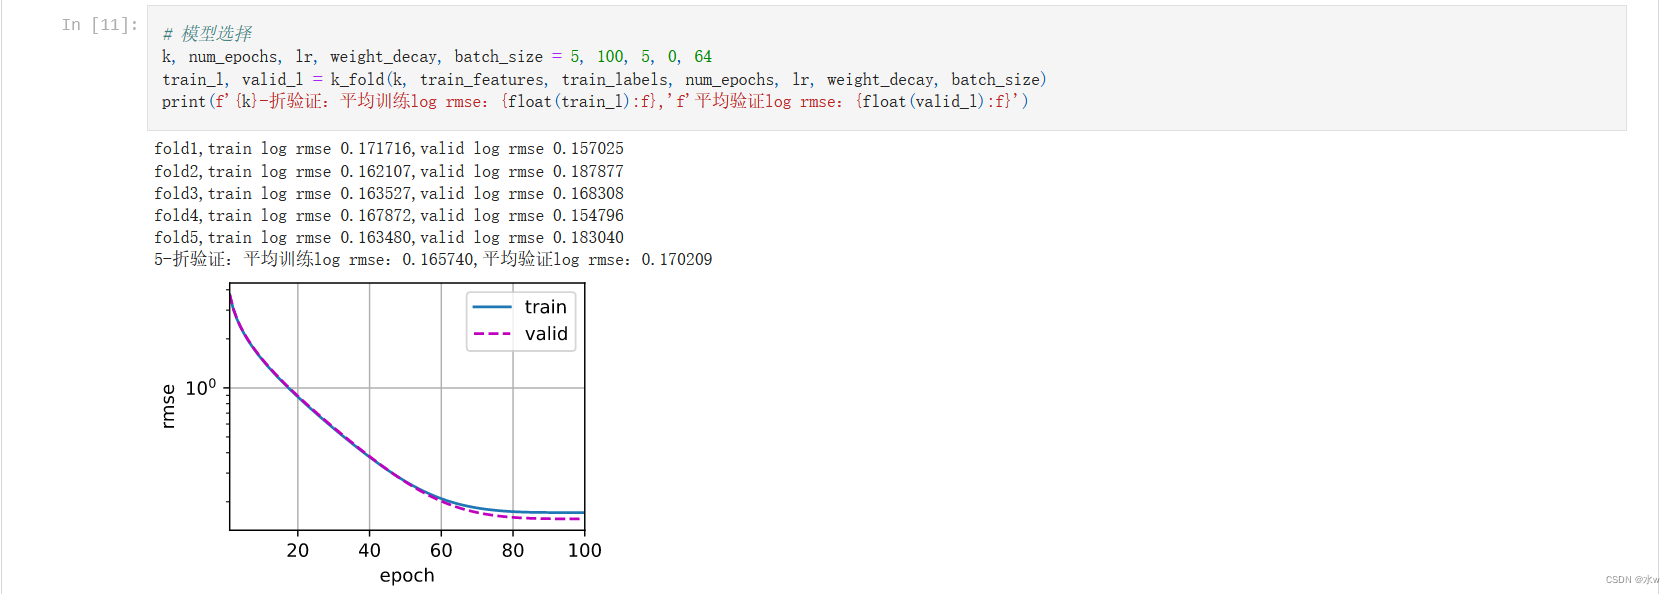Viewport: 1675px width, 594px height.
Task: Click the x-axis tick label 40
Action: tap(370, 550)
